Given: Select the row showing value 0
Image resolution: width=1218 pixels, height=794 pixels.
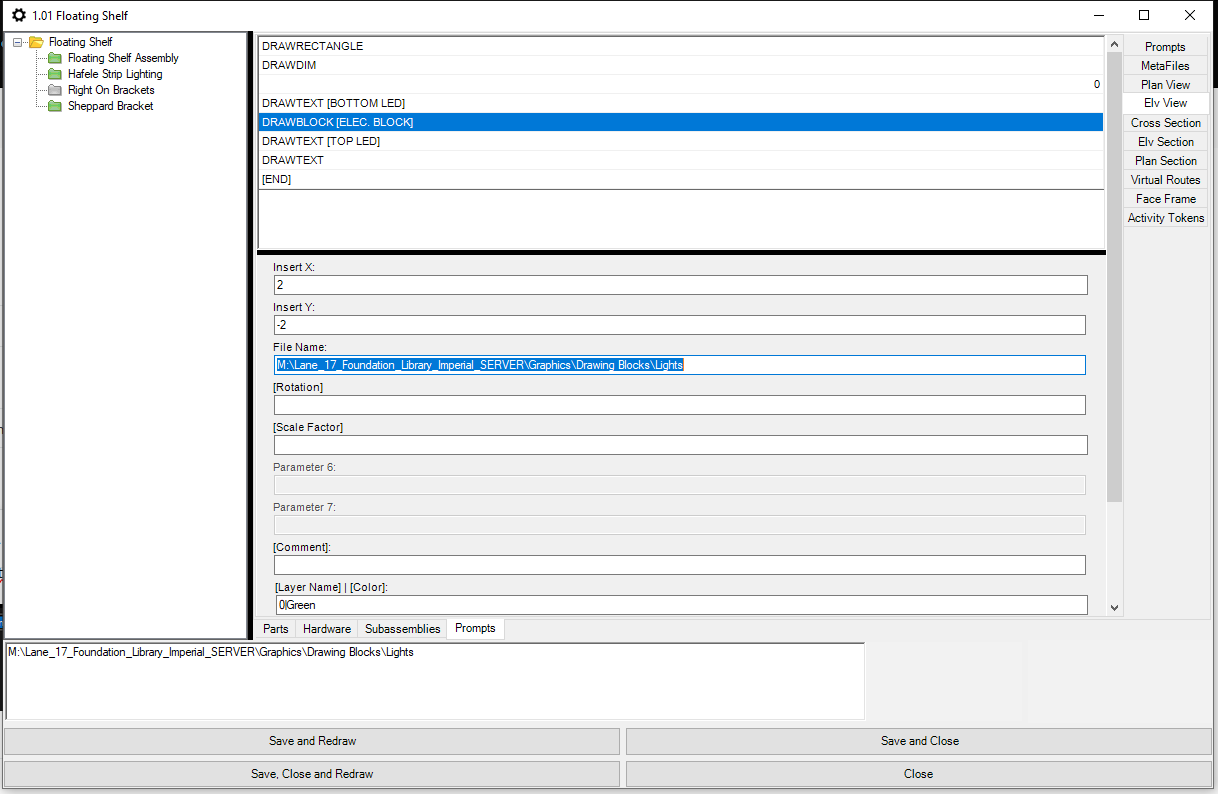Looking at the screenshot, I should [x=681, y=84].
